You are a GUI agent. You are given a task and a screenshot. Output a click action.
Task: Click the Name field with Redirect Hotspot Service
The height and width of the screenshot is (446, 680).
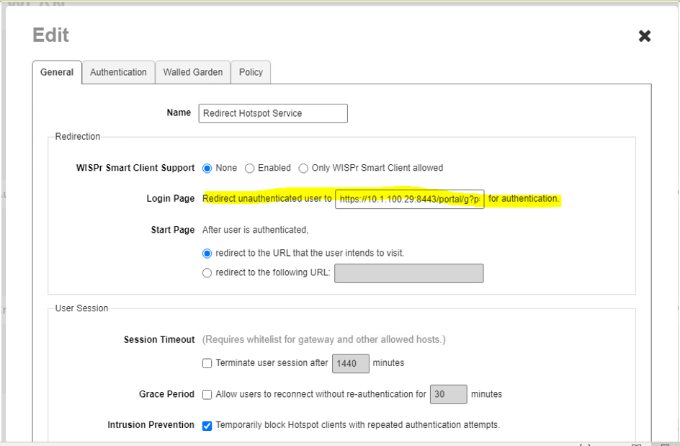click(272, 113)
